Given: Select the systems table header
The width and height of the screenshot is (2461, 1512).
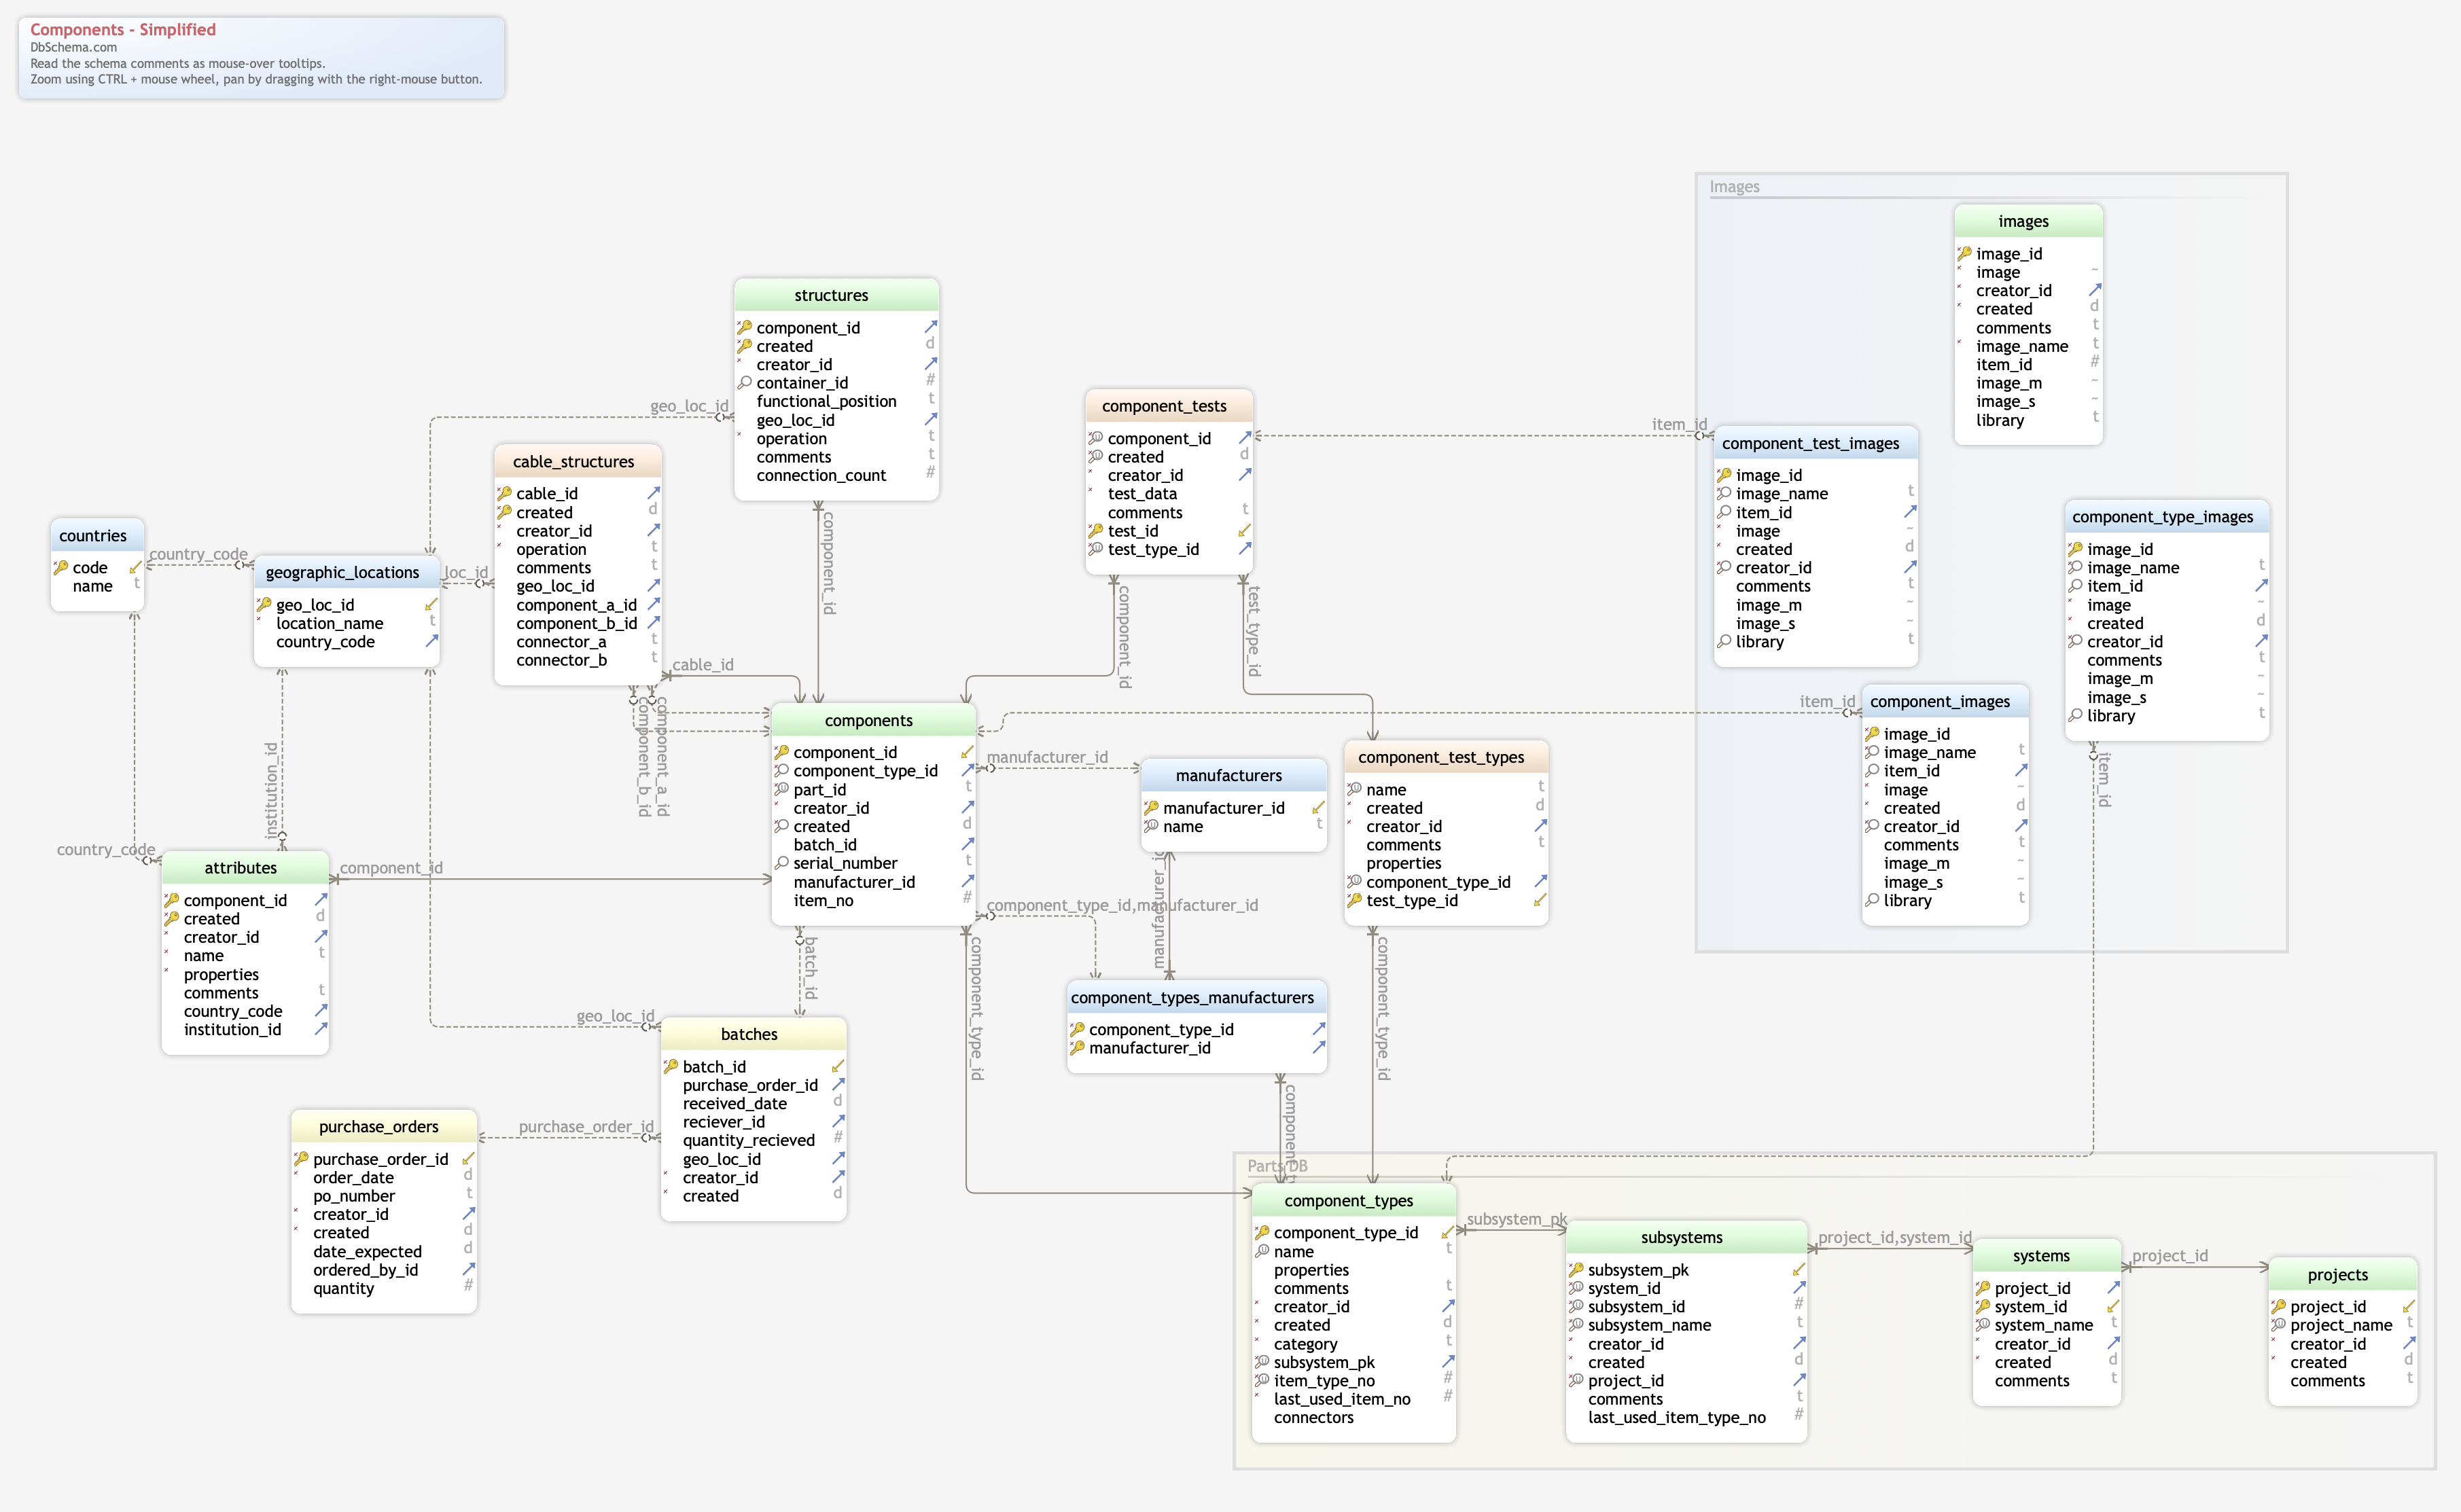Looking at the screenshot, I should pos(2046,1255).
